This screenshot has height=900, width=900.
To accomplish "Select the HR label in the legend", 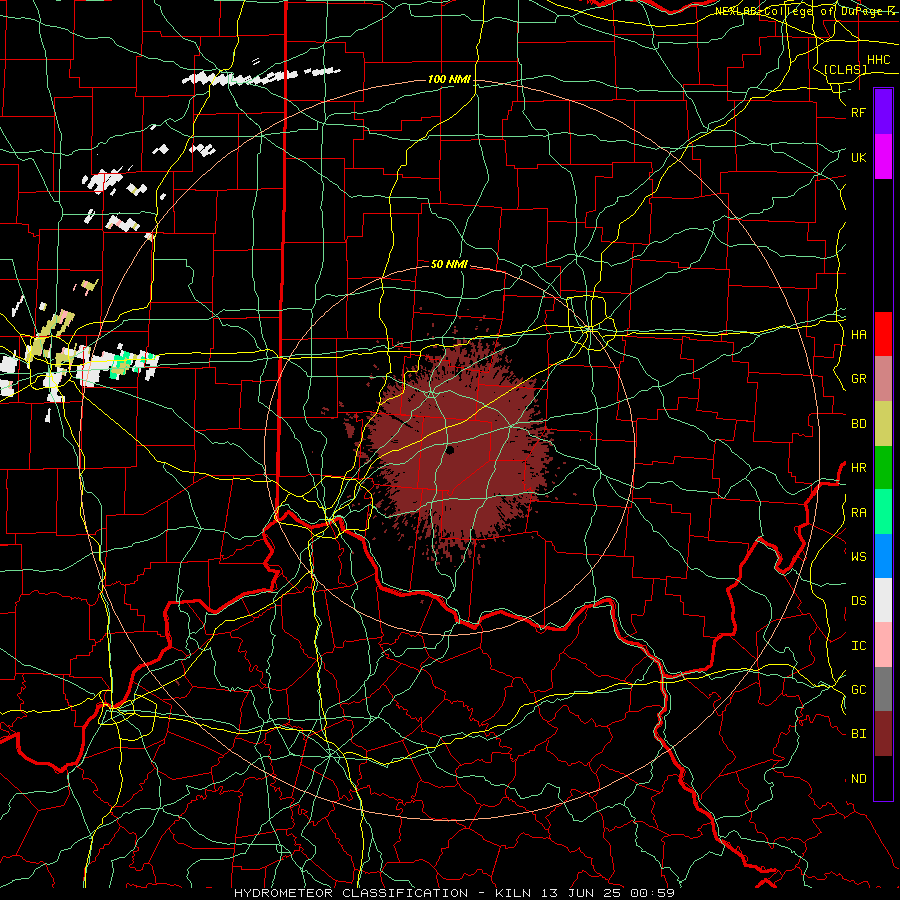I will click(859, 468).
